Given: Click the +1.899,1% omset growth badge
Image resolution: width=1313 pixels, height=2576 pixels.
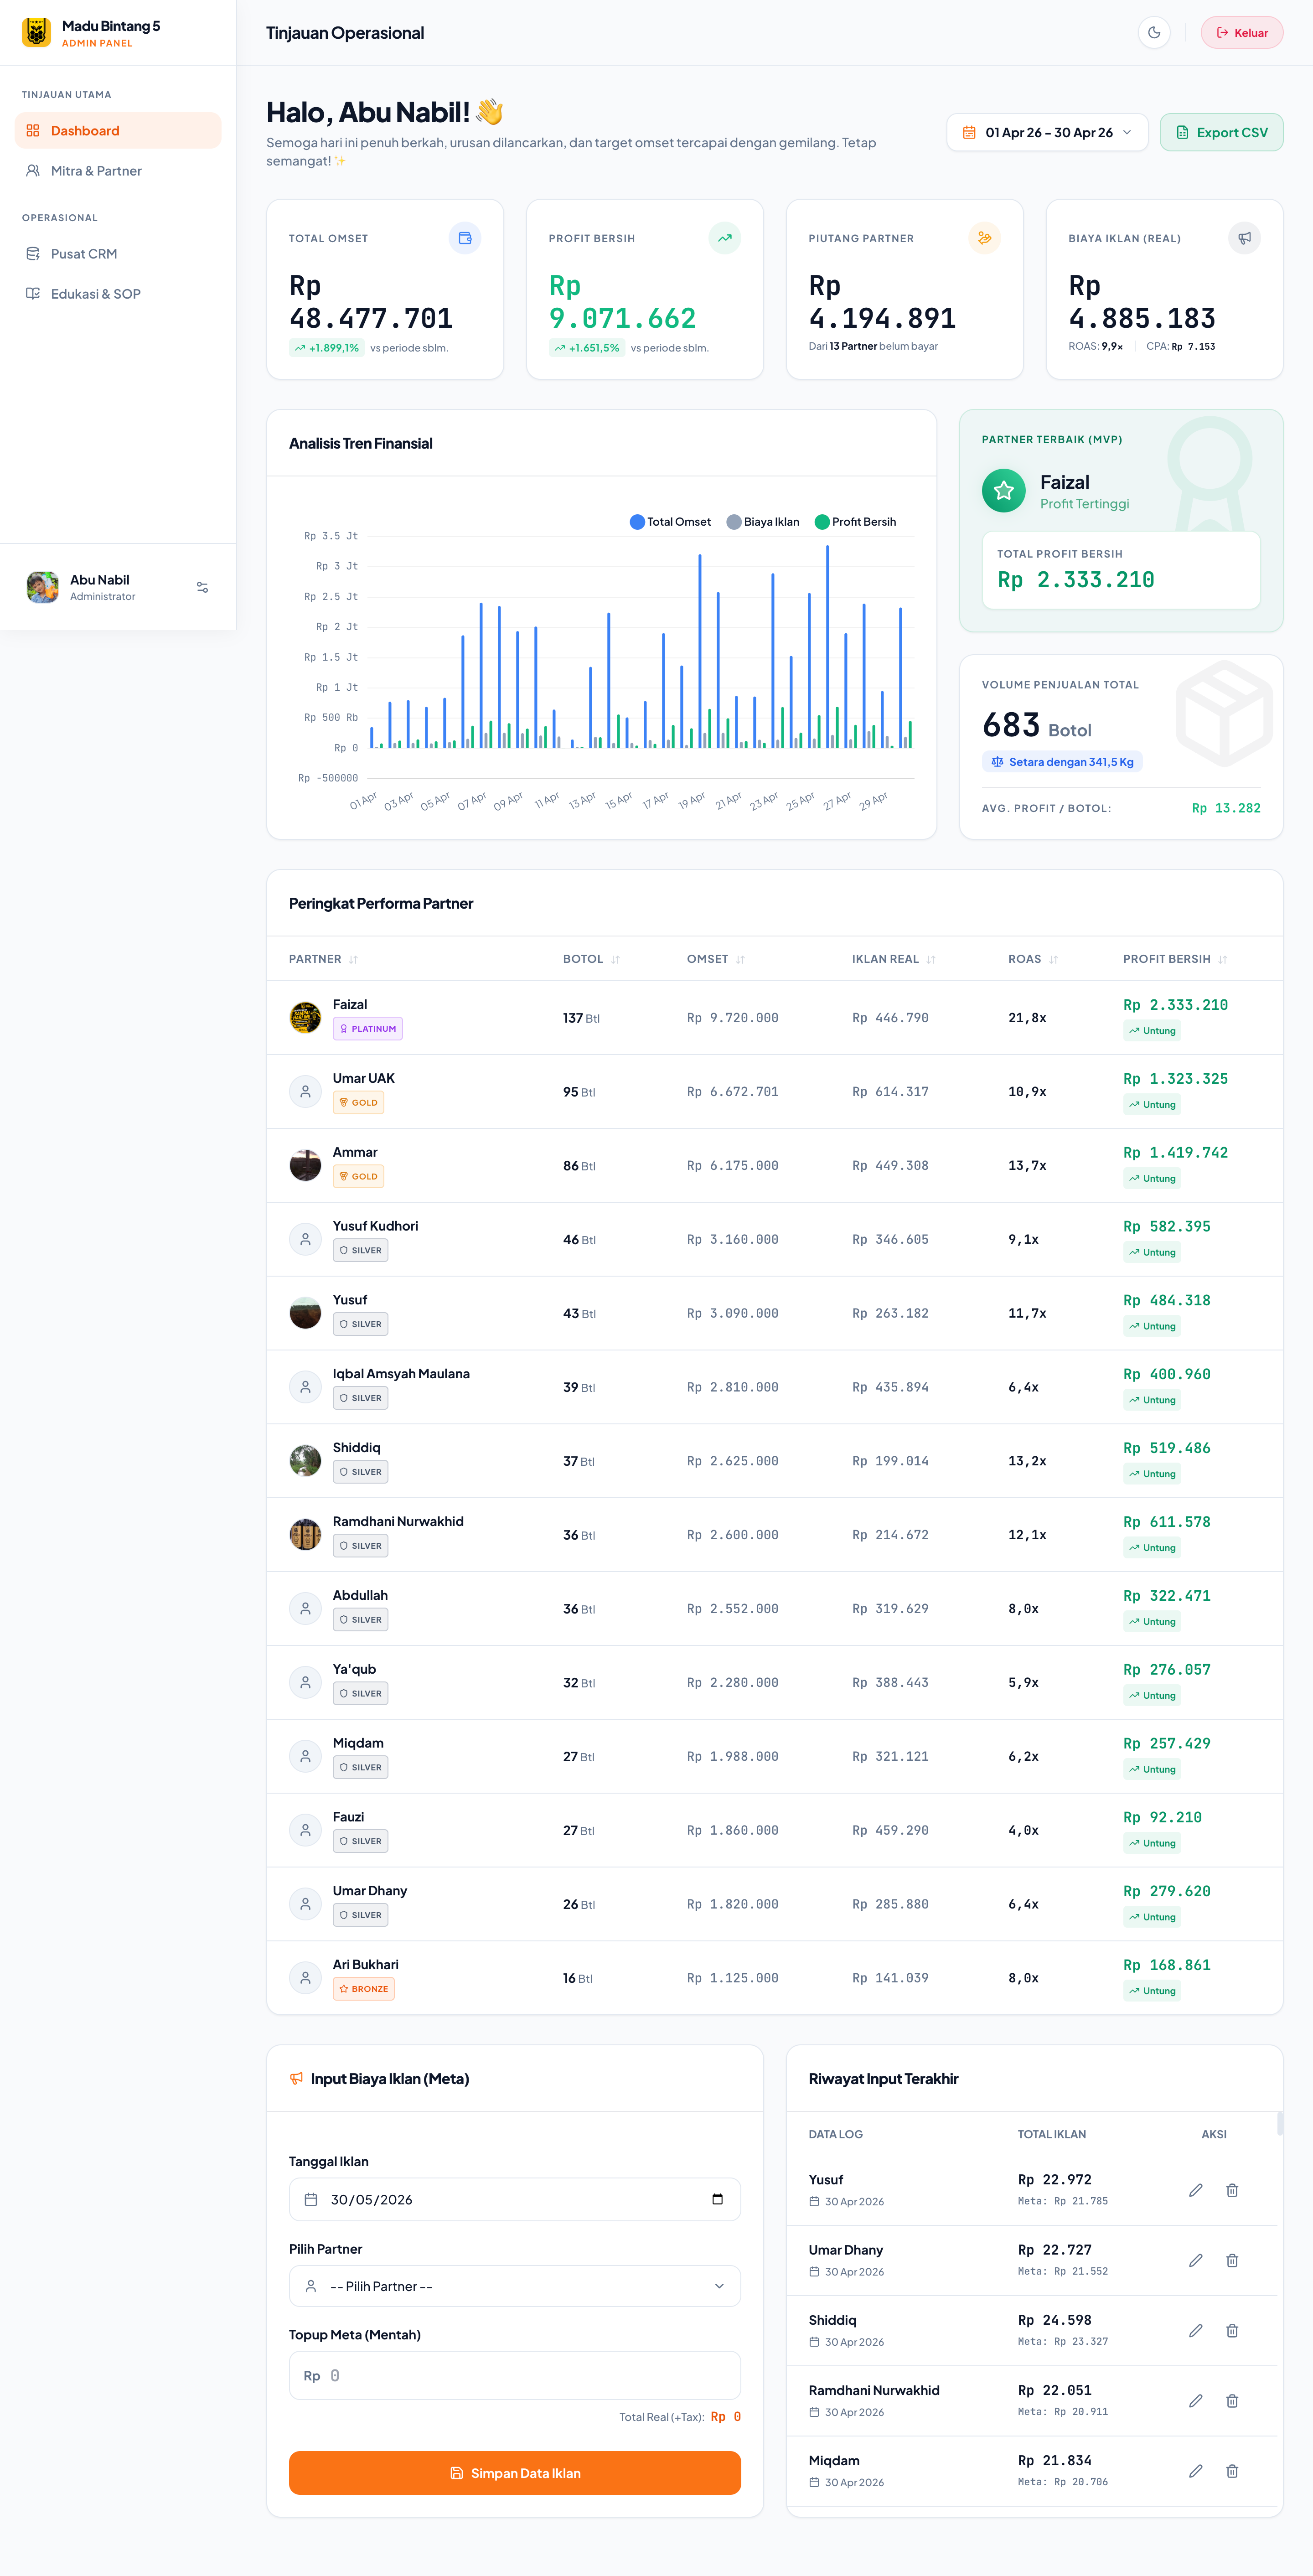Looking at the screenshot, I should click(x=326, y=348).
